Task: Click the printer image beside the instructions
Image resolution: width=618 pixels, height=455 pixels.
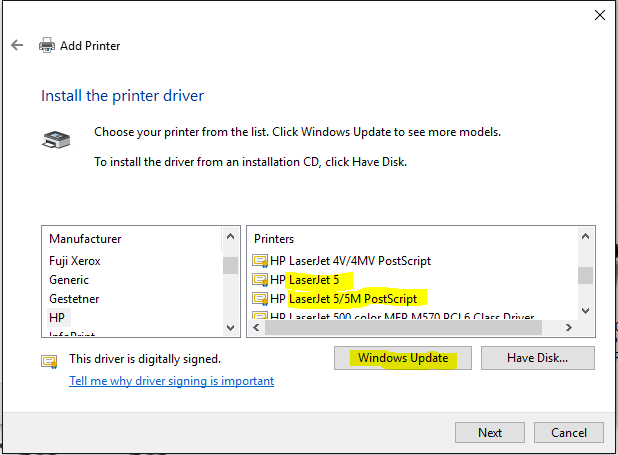Action: coord(56,141)
